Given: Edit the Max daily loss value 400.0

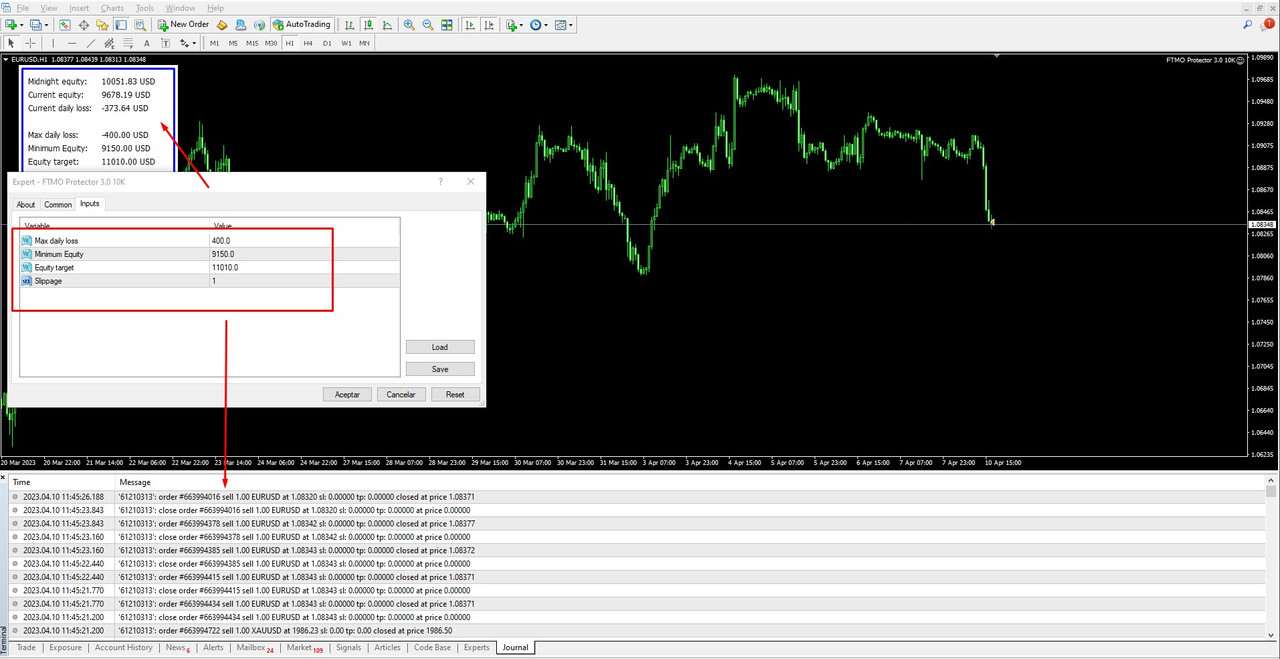Looking at the screenshot, I should (304, 241).
